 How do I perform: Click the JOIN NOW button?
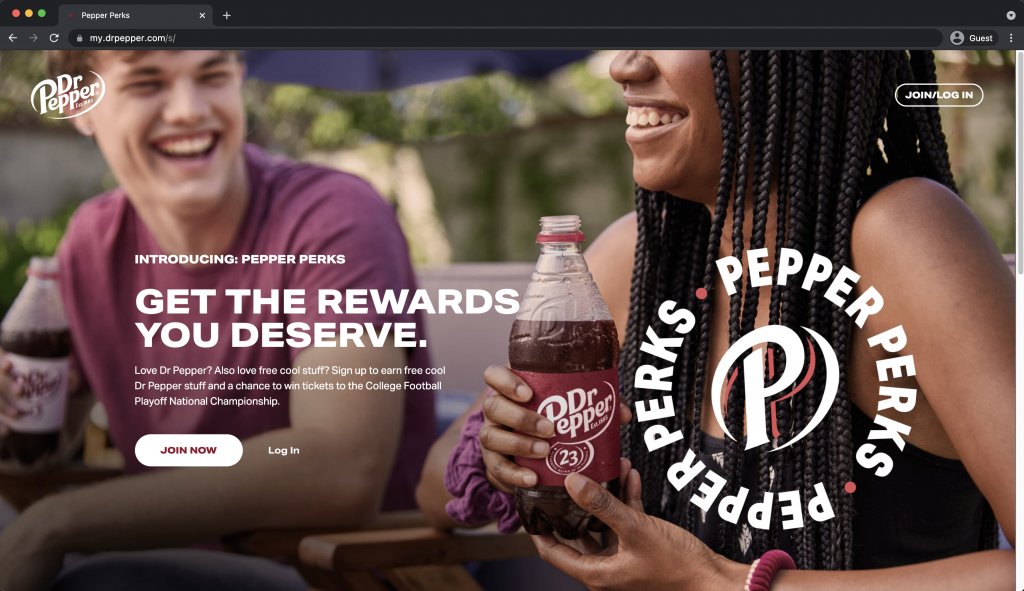point(189,450)
